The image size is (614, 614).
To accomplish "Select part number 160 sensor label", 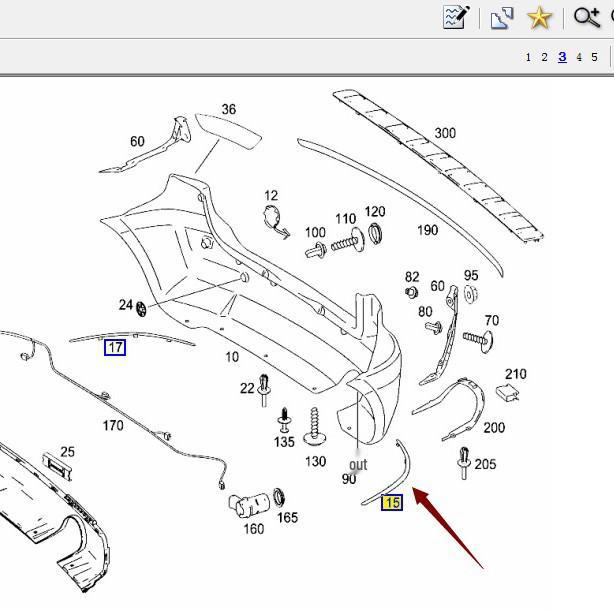I will tap(254, 528).
